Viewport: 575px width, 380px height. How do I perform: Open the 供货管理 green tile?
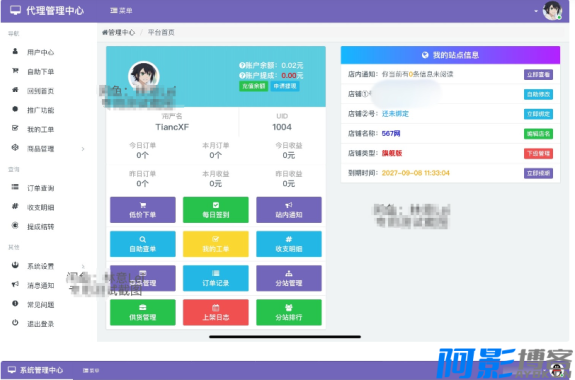(143, 312)
